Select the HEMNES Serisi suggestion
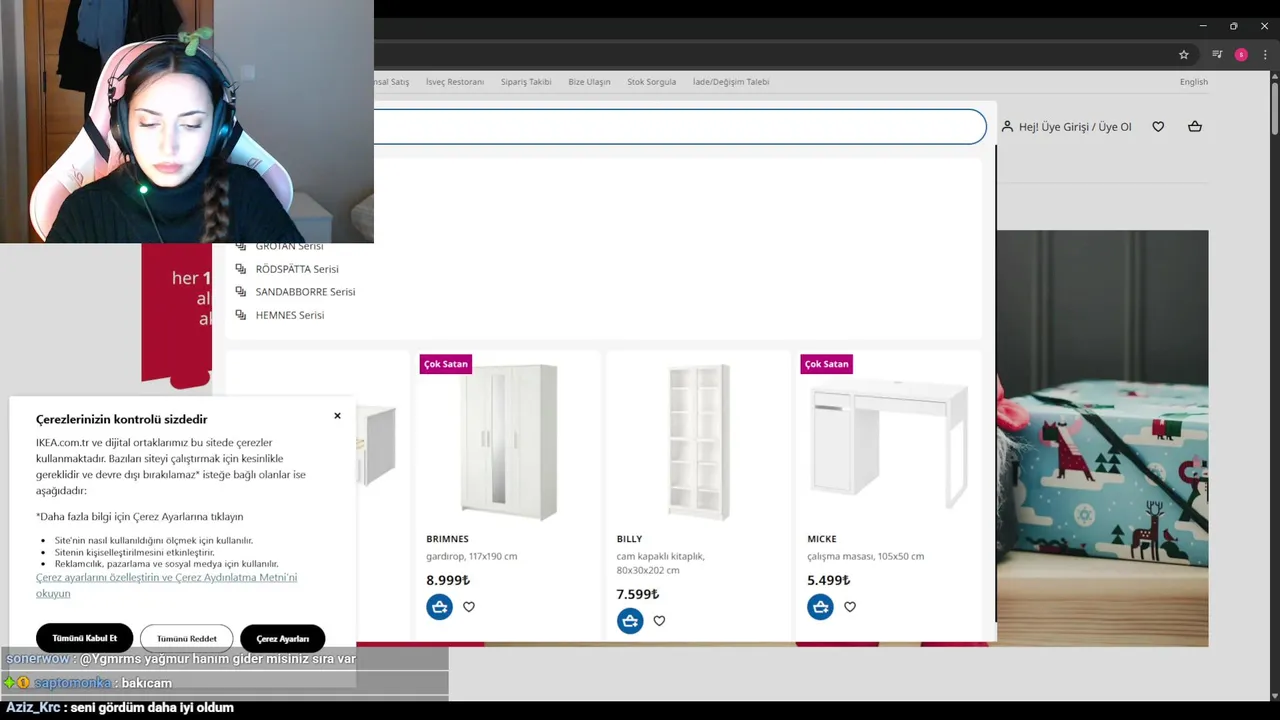 290,315
